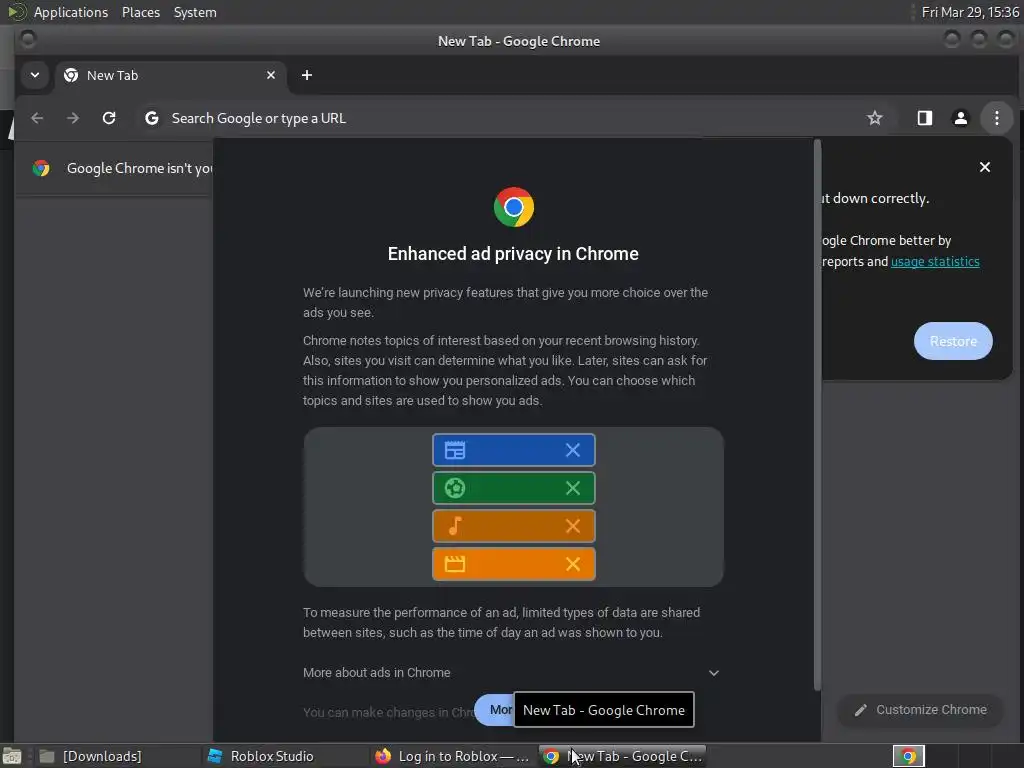Viewport: 1024px width, 768px height.
Task: Click the Chrome icon in the info bar
Action: [x=41, y=168]
